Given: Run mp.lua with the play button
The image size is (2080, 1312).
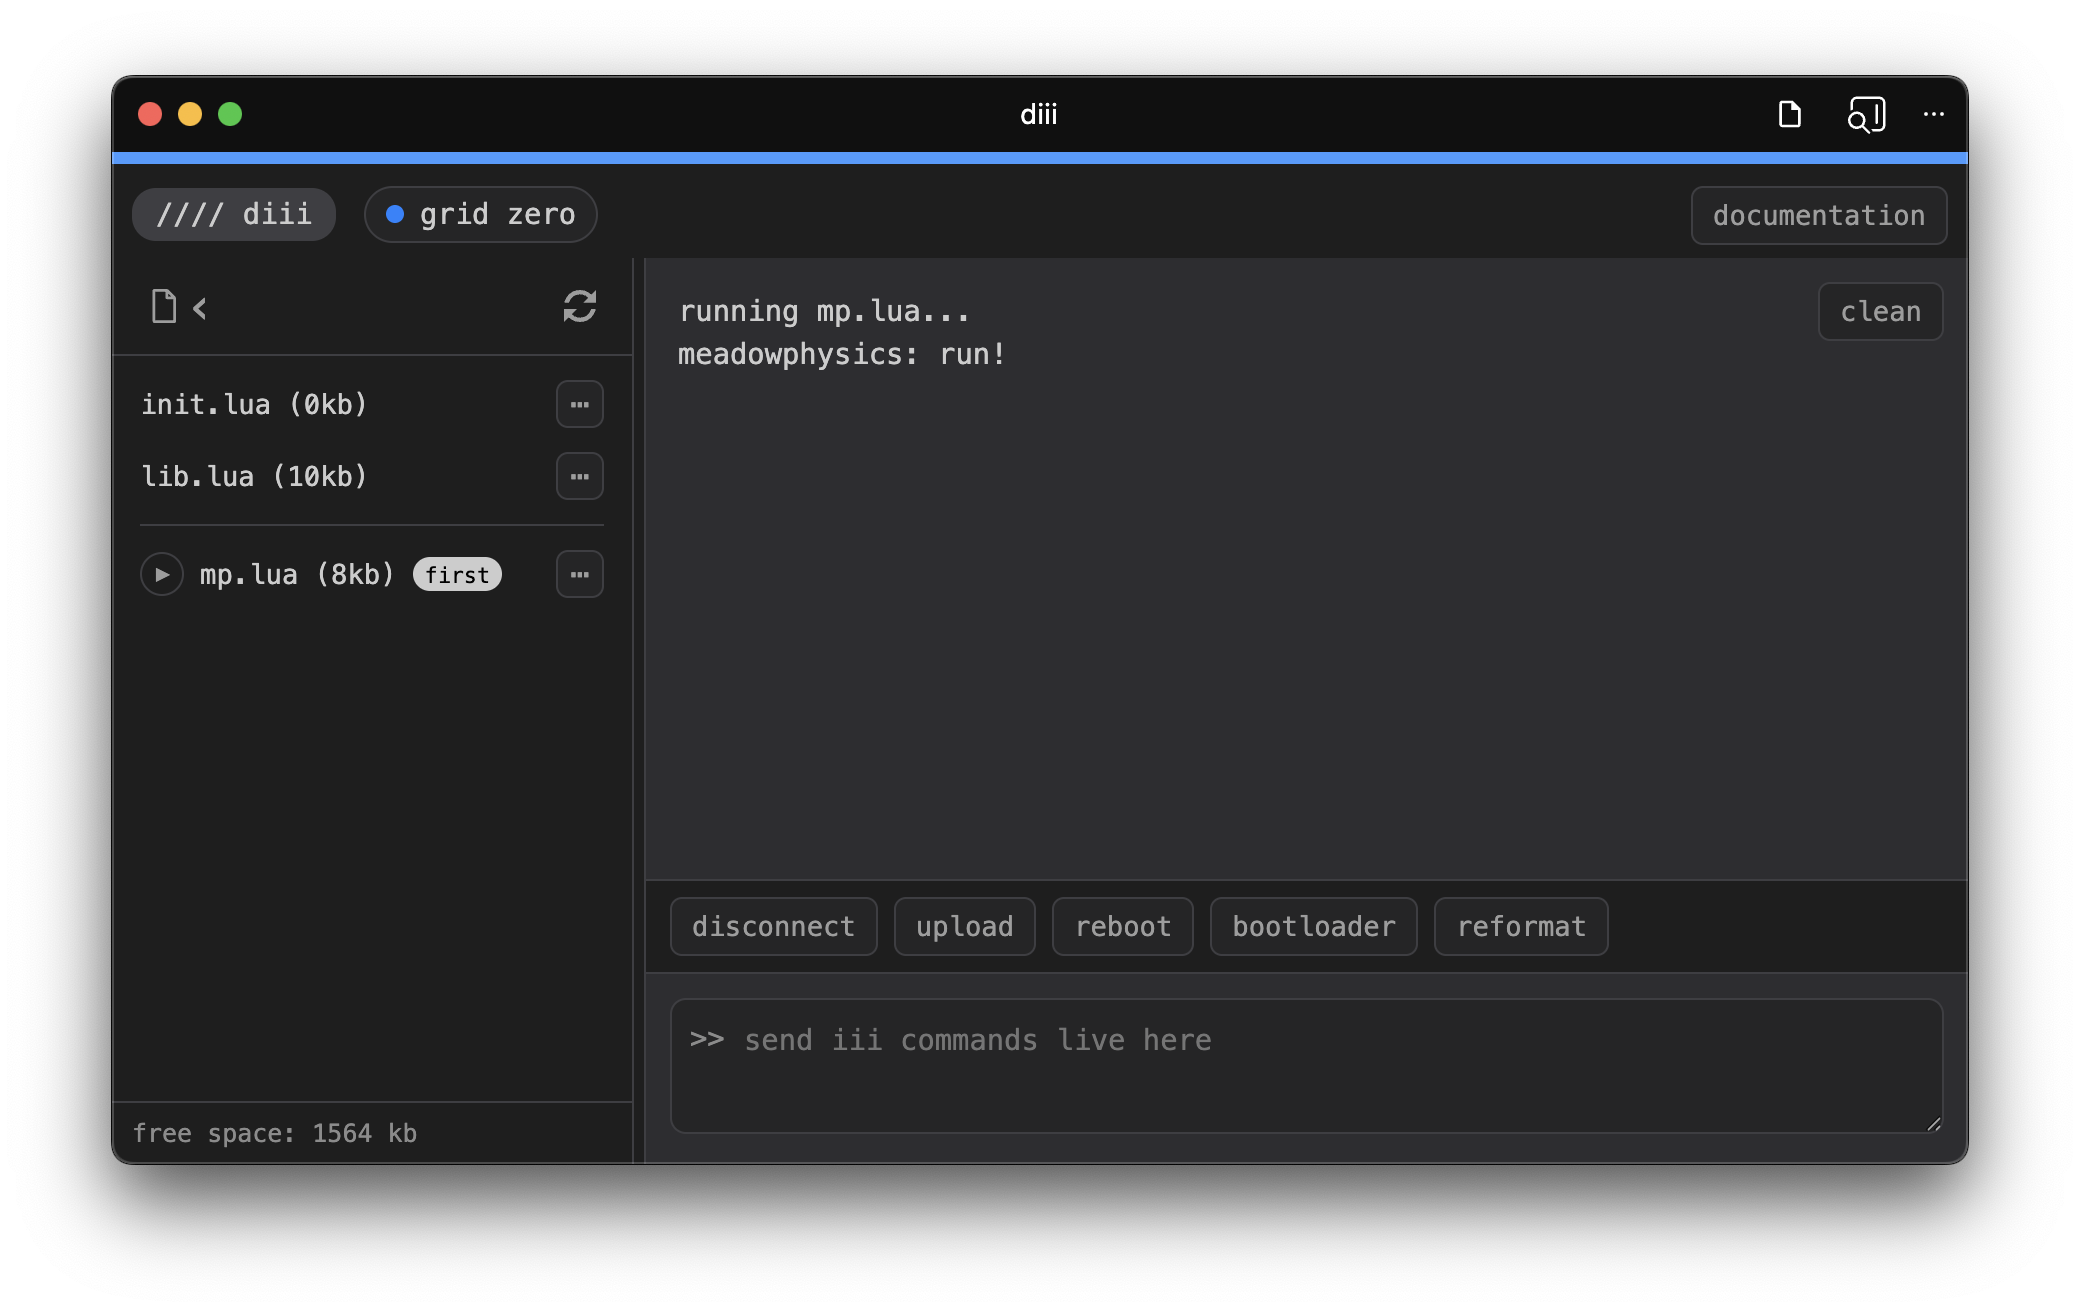Looking at the screenshot, I should (162, 574).
